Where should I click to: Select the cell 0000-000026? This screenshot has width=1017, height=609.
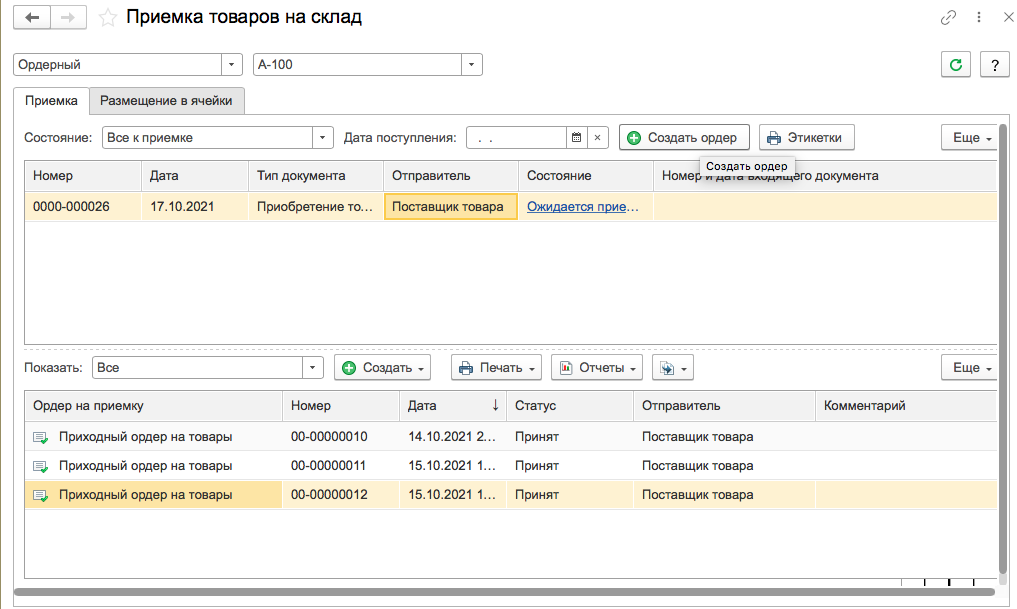(x=83, y=207)
